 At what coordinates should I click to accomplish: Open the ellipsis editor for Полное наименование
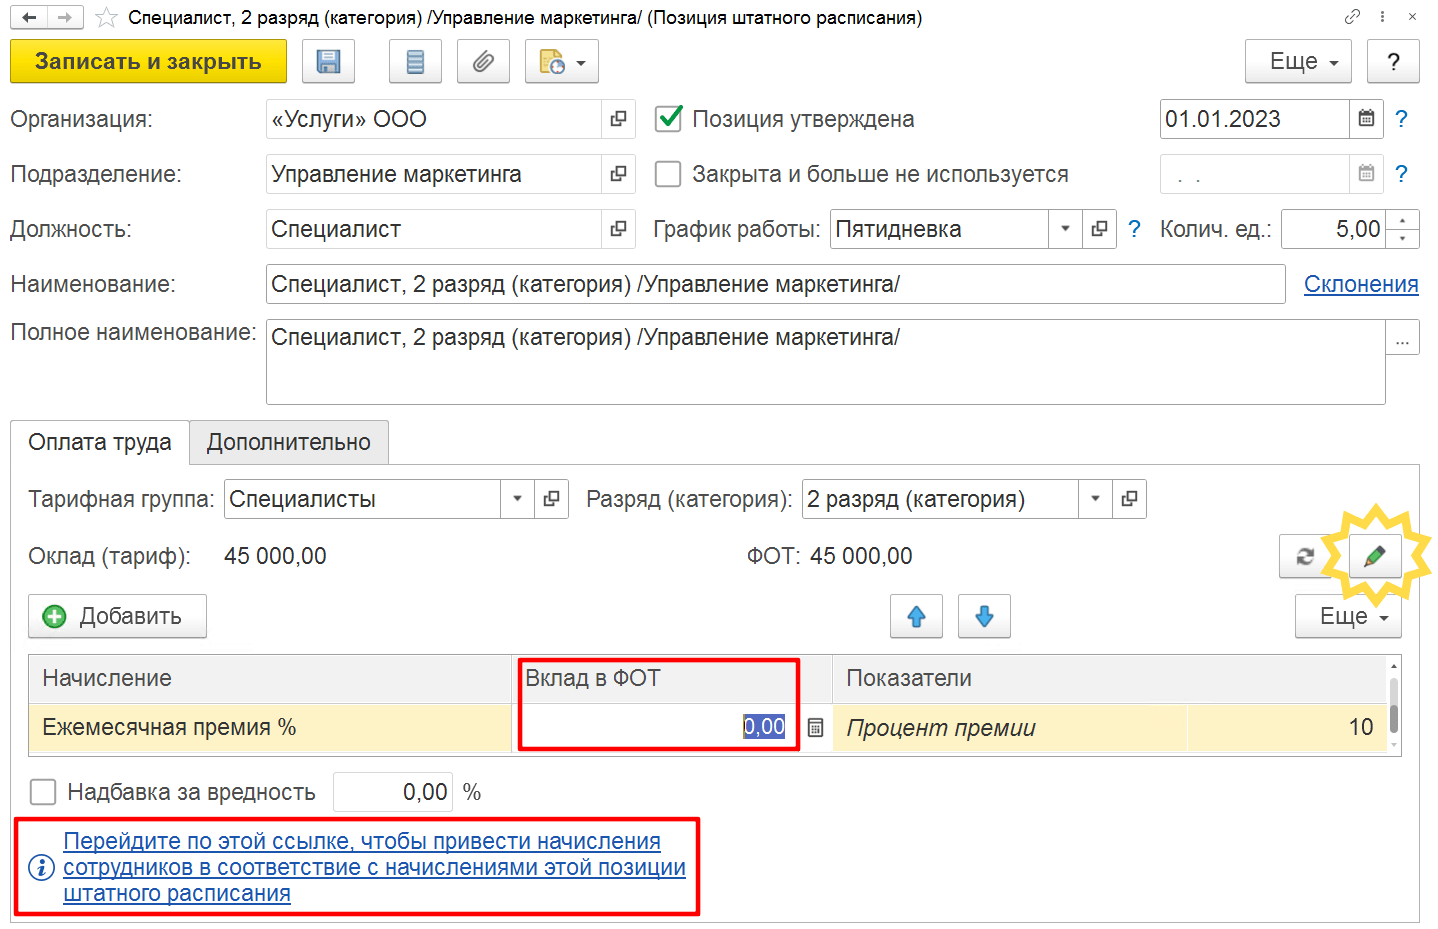(x=1402, y=338)
